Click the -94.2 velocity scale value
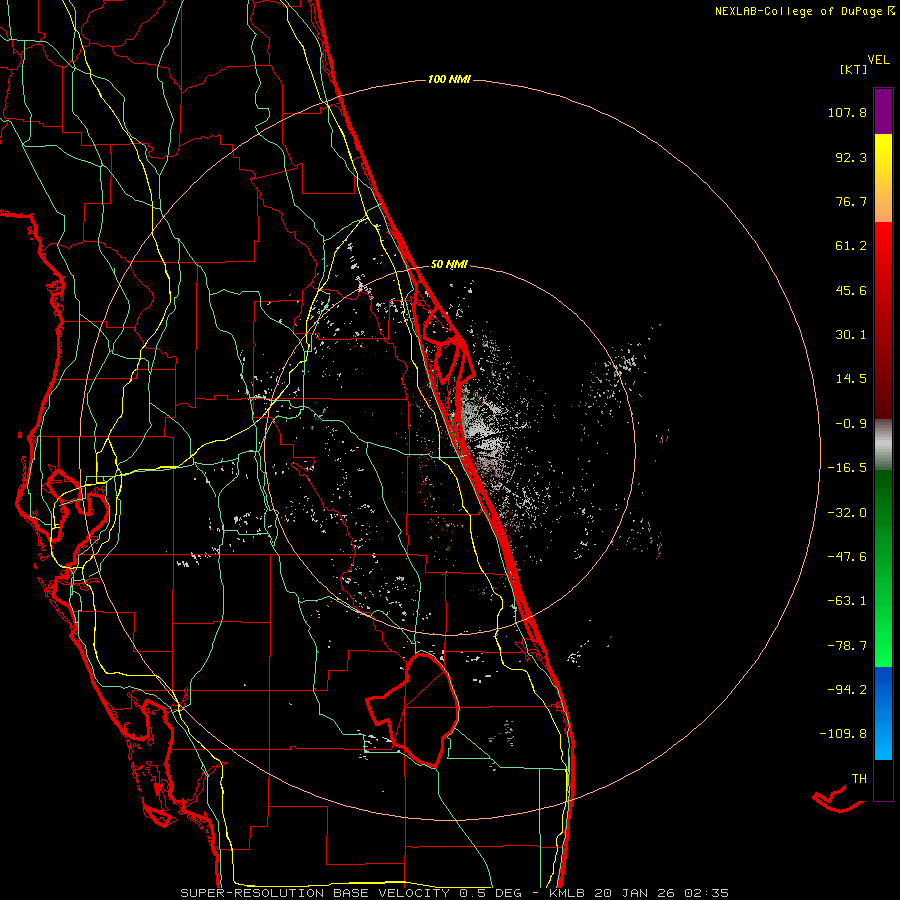This screenshot has width=900, height=900. (x=847, y=689)
